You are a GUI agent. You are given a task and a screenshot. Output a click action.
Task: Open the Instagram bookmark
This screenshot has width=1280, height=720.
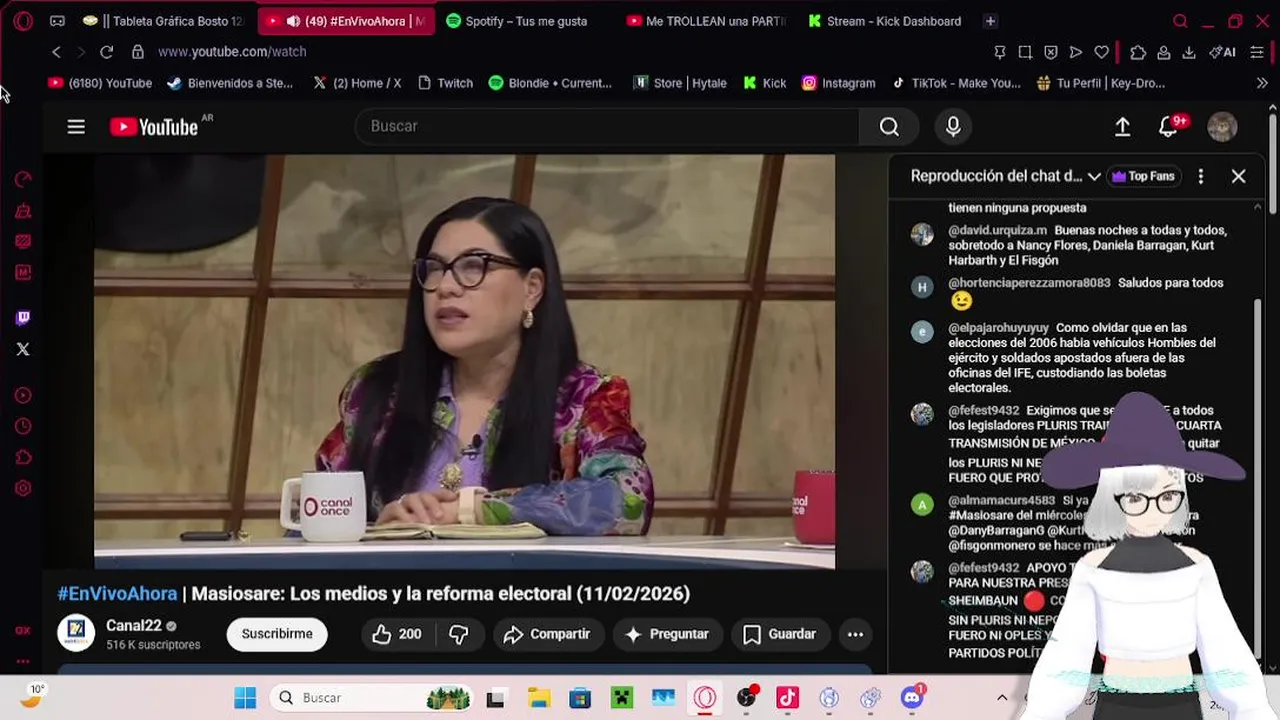pyautogui.click(x=838, y=83)
